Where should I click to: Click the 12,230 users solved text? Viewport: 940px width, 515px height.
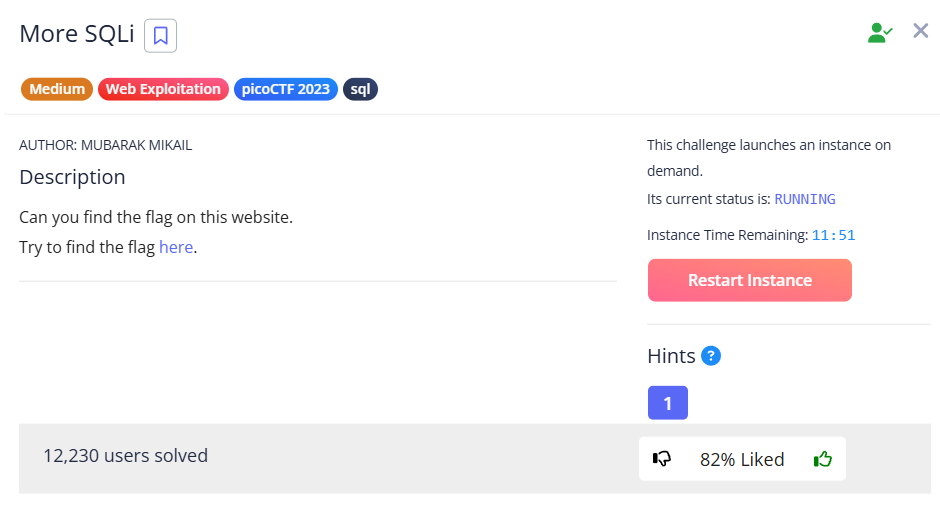(x=125, y=456)
